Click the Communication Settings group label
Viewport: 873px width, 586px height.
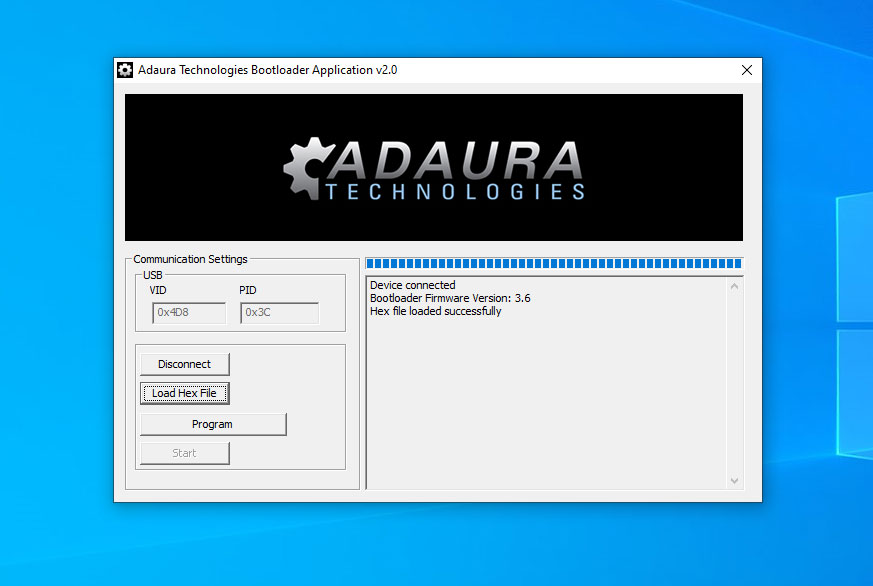tap(190, 259)
